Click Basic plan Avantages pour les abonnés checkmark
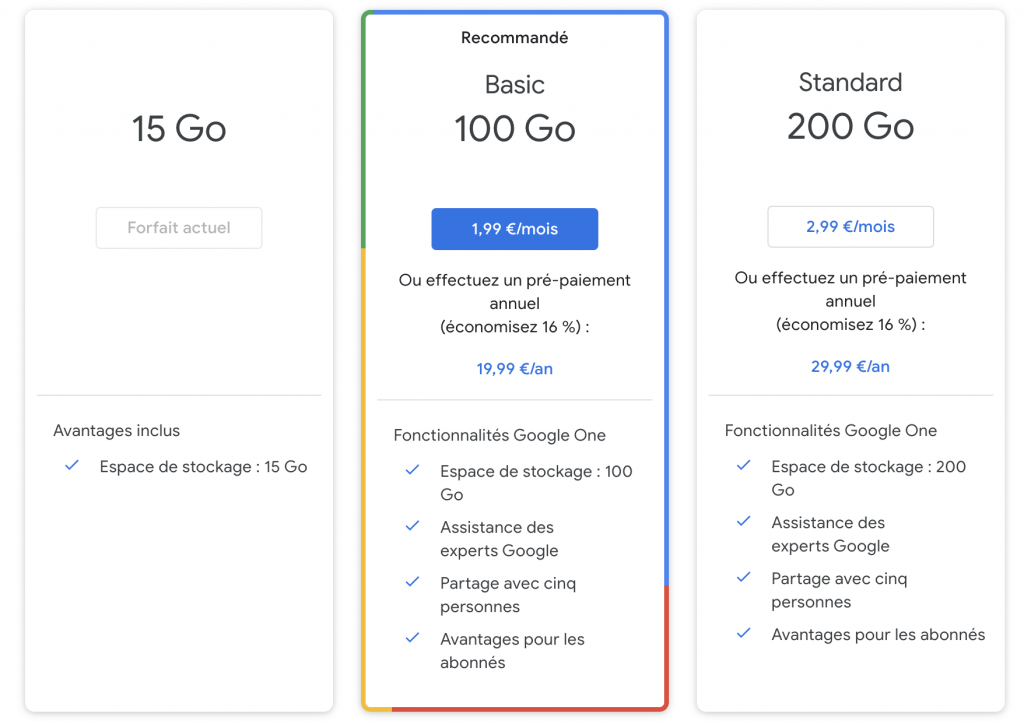 [412, 638]
